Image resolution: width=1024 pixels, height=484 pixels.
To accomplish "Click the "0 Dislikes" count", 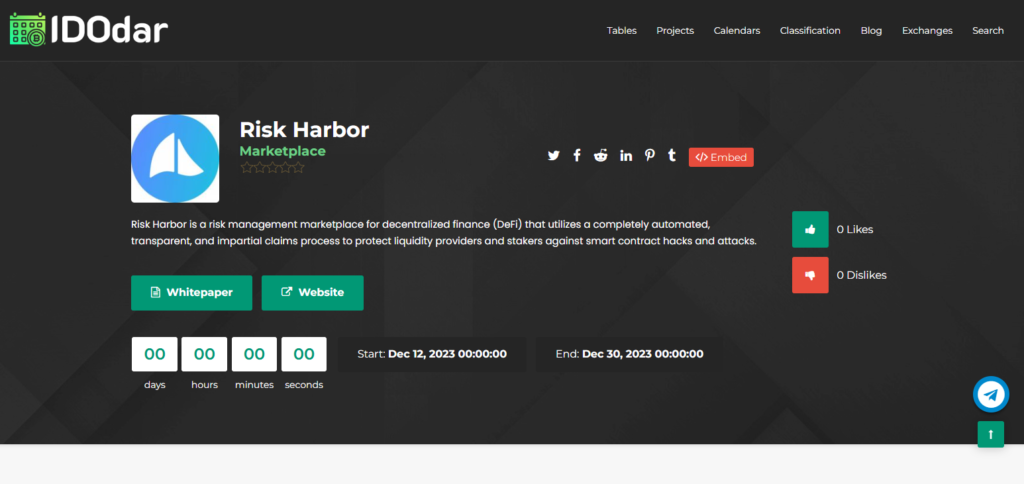I will [x=861, y=275].
